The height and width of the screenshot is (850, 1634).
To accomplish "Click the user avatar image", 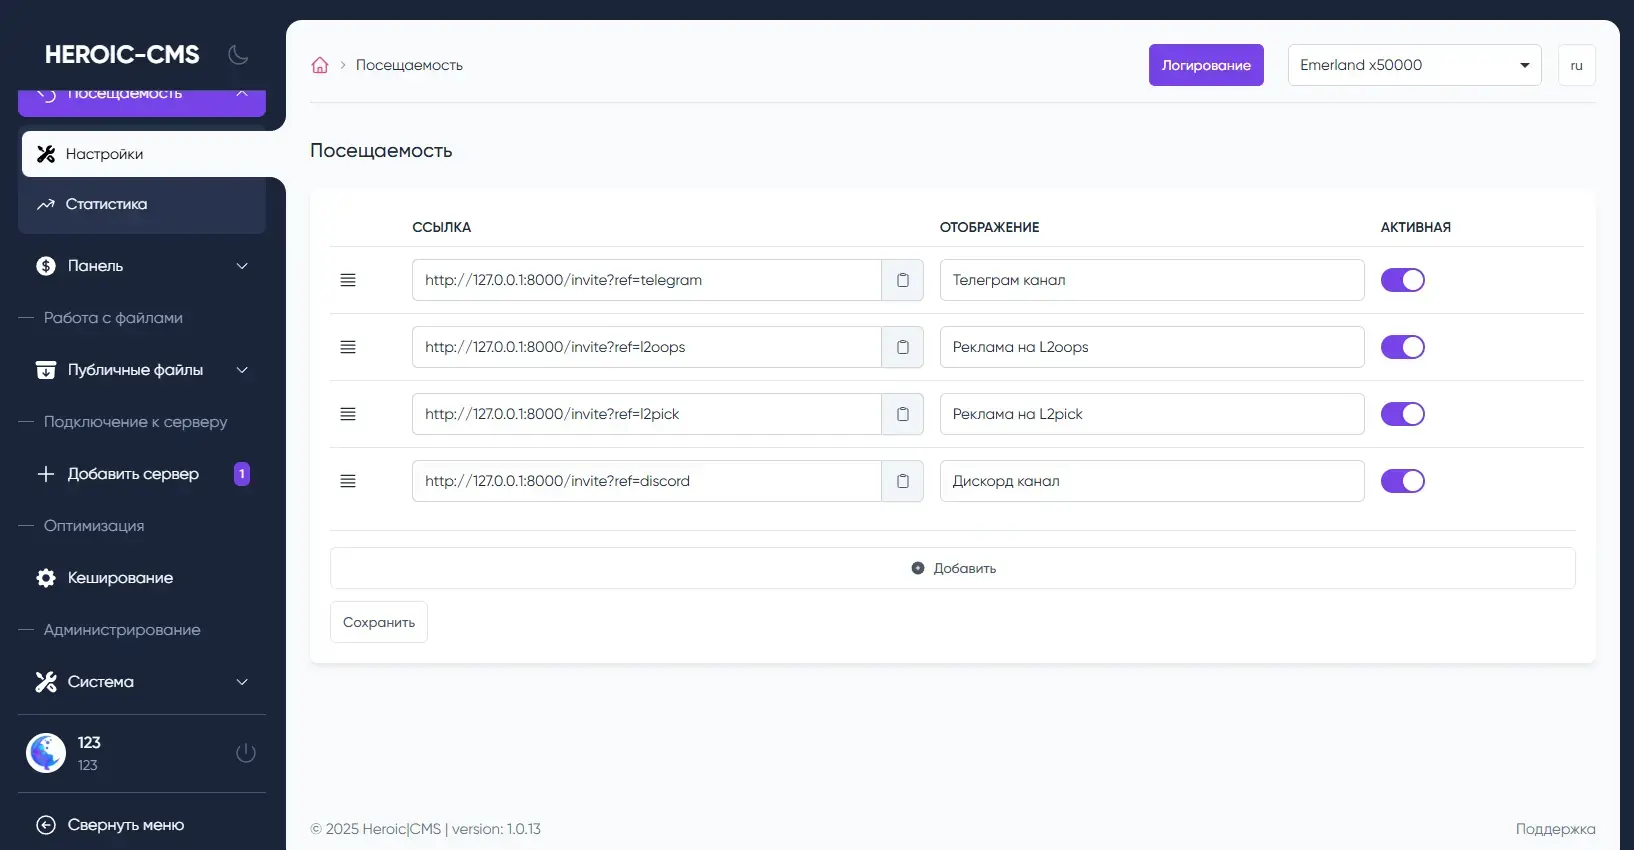I will (46, 753).
